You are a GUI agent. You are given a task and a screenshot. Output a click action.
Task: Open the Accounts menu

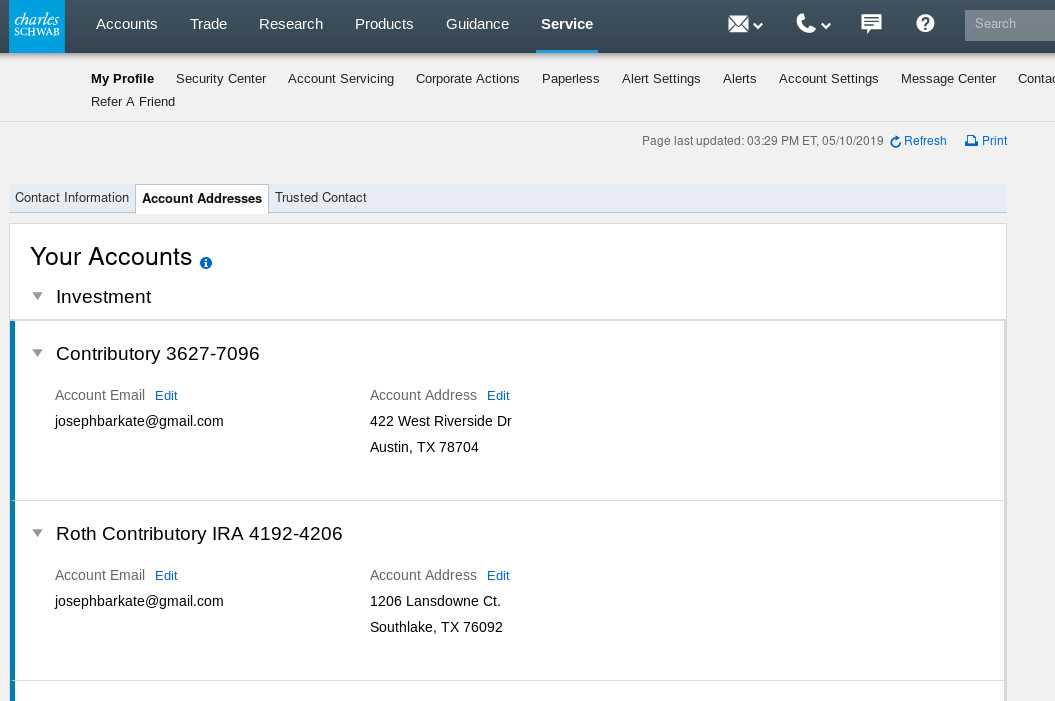[126, 24]
